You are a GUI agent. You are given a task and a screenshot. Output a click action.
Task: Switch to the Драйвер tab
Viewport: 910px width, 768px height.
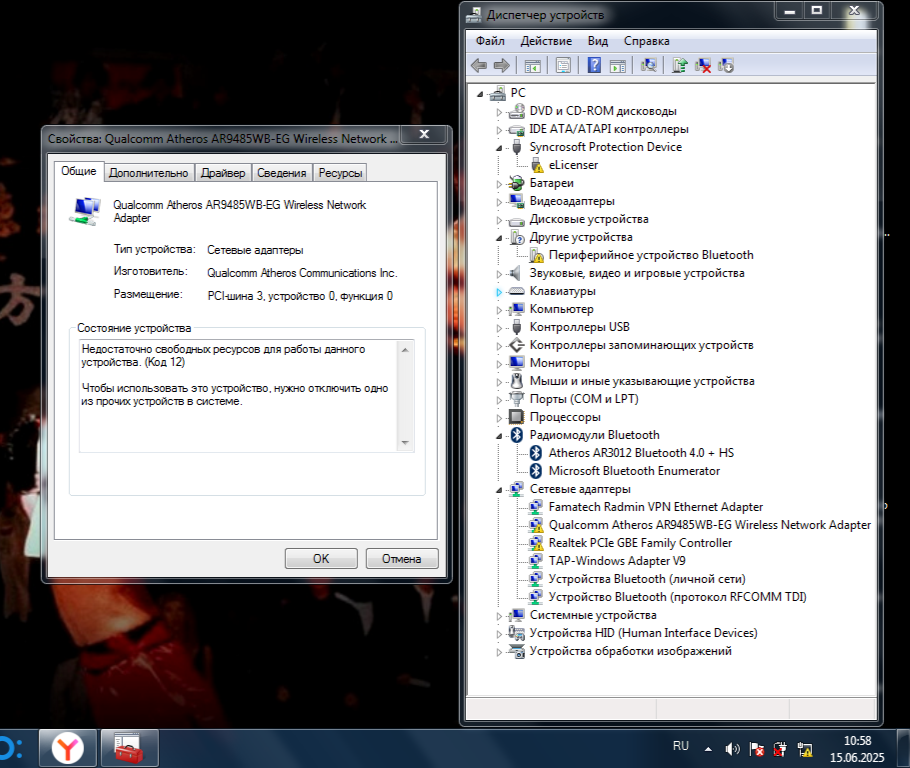[x=223, y=173]
